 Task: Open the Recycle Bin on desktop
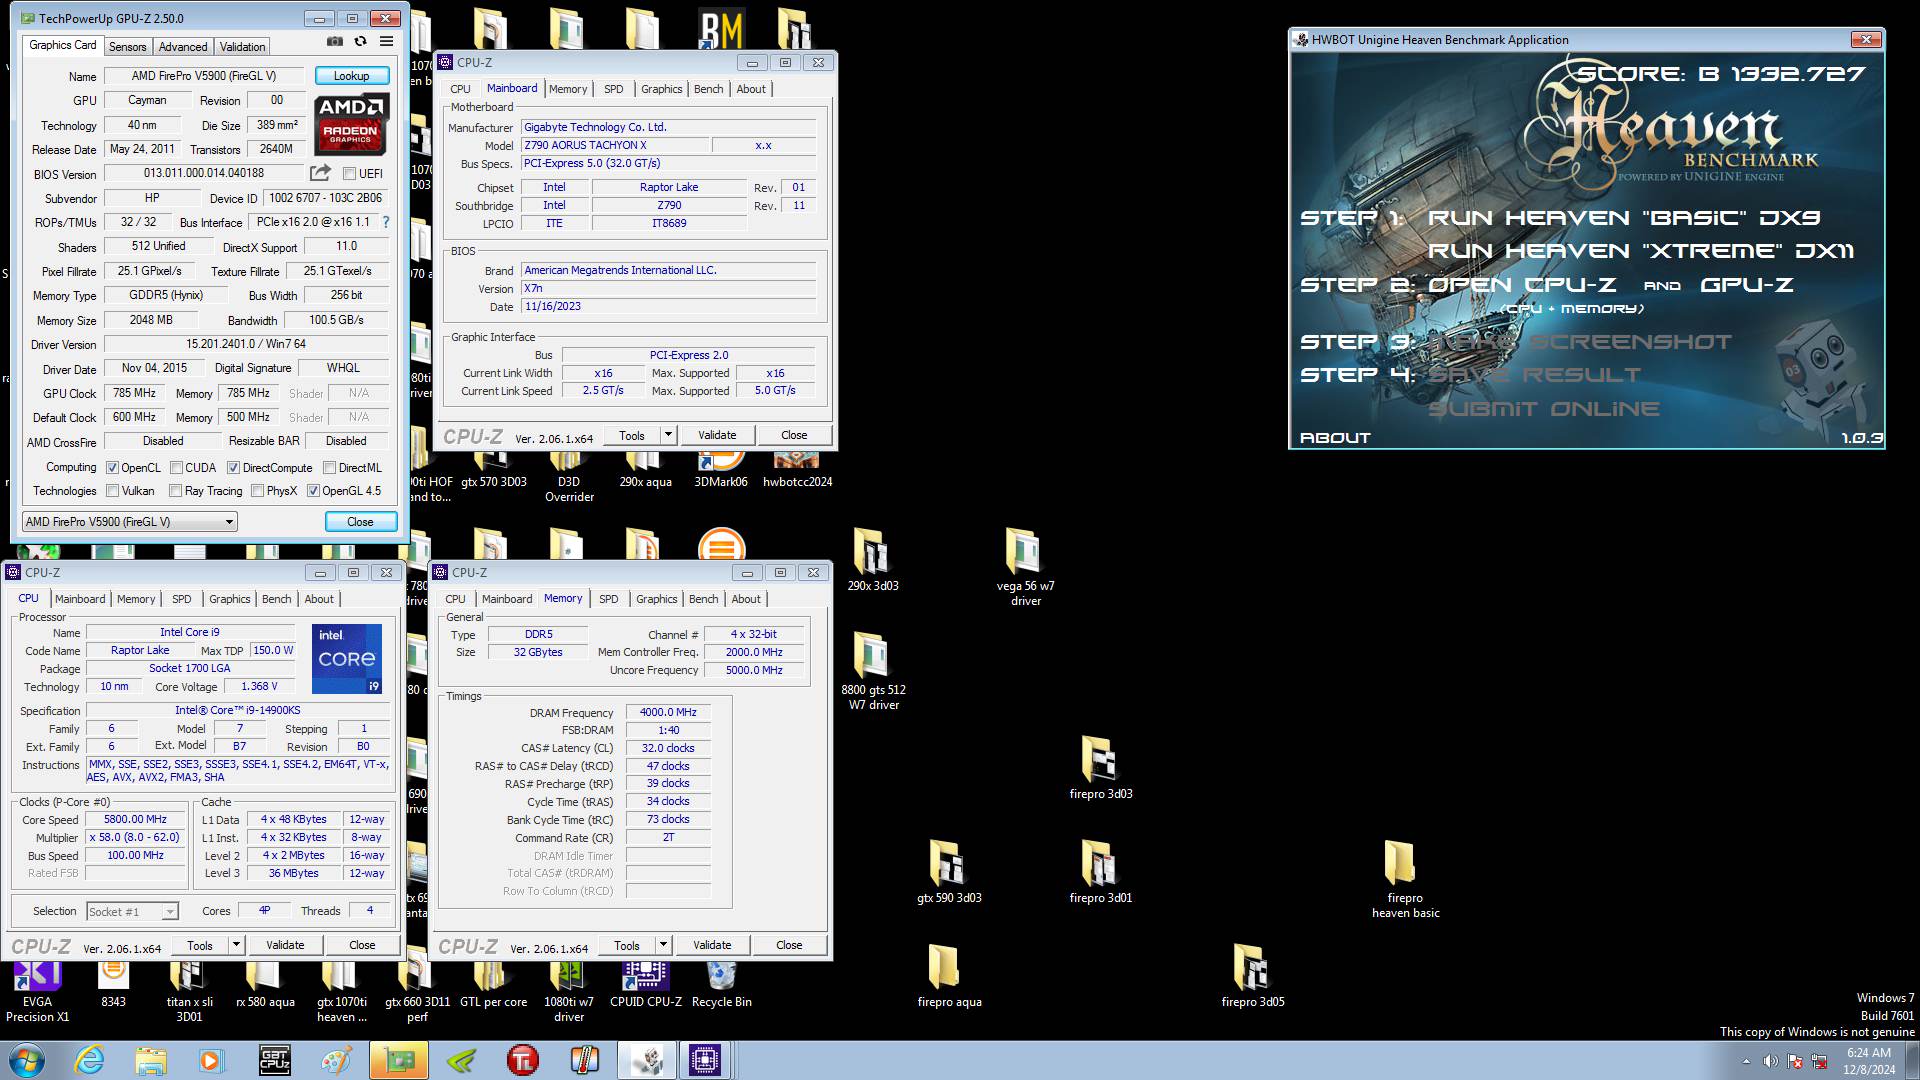tap(721, 985)
